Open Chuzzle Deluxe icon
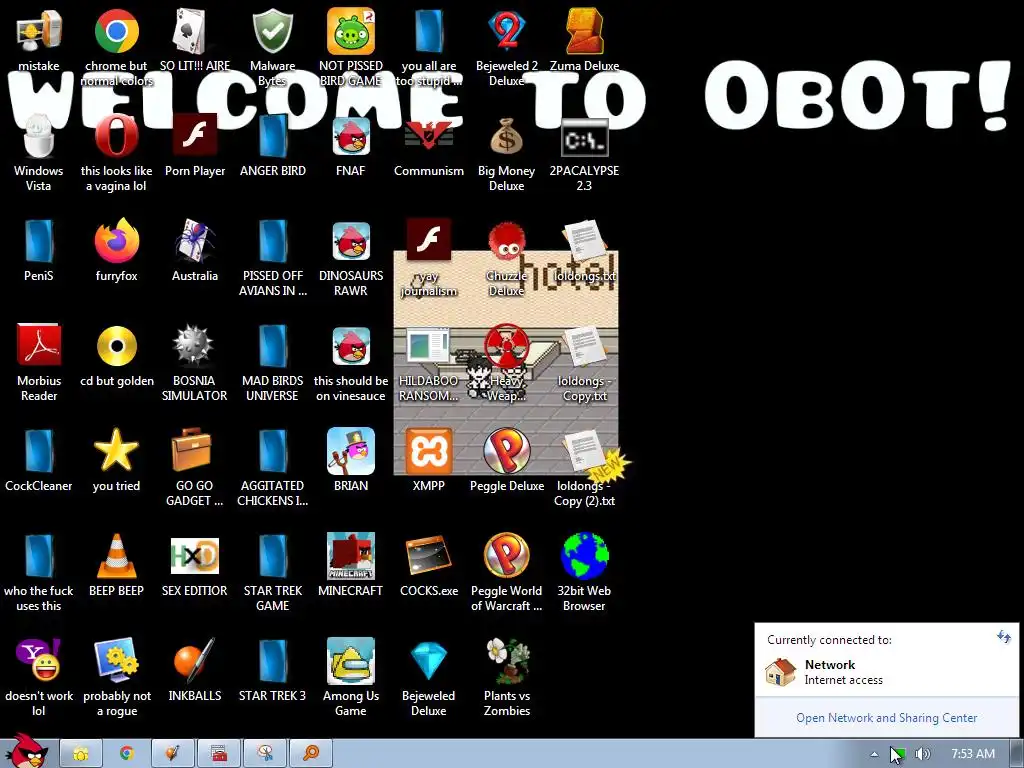The height and width of the screenshot is (768, 1024). (x=506, y=241)
